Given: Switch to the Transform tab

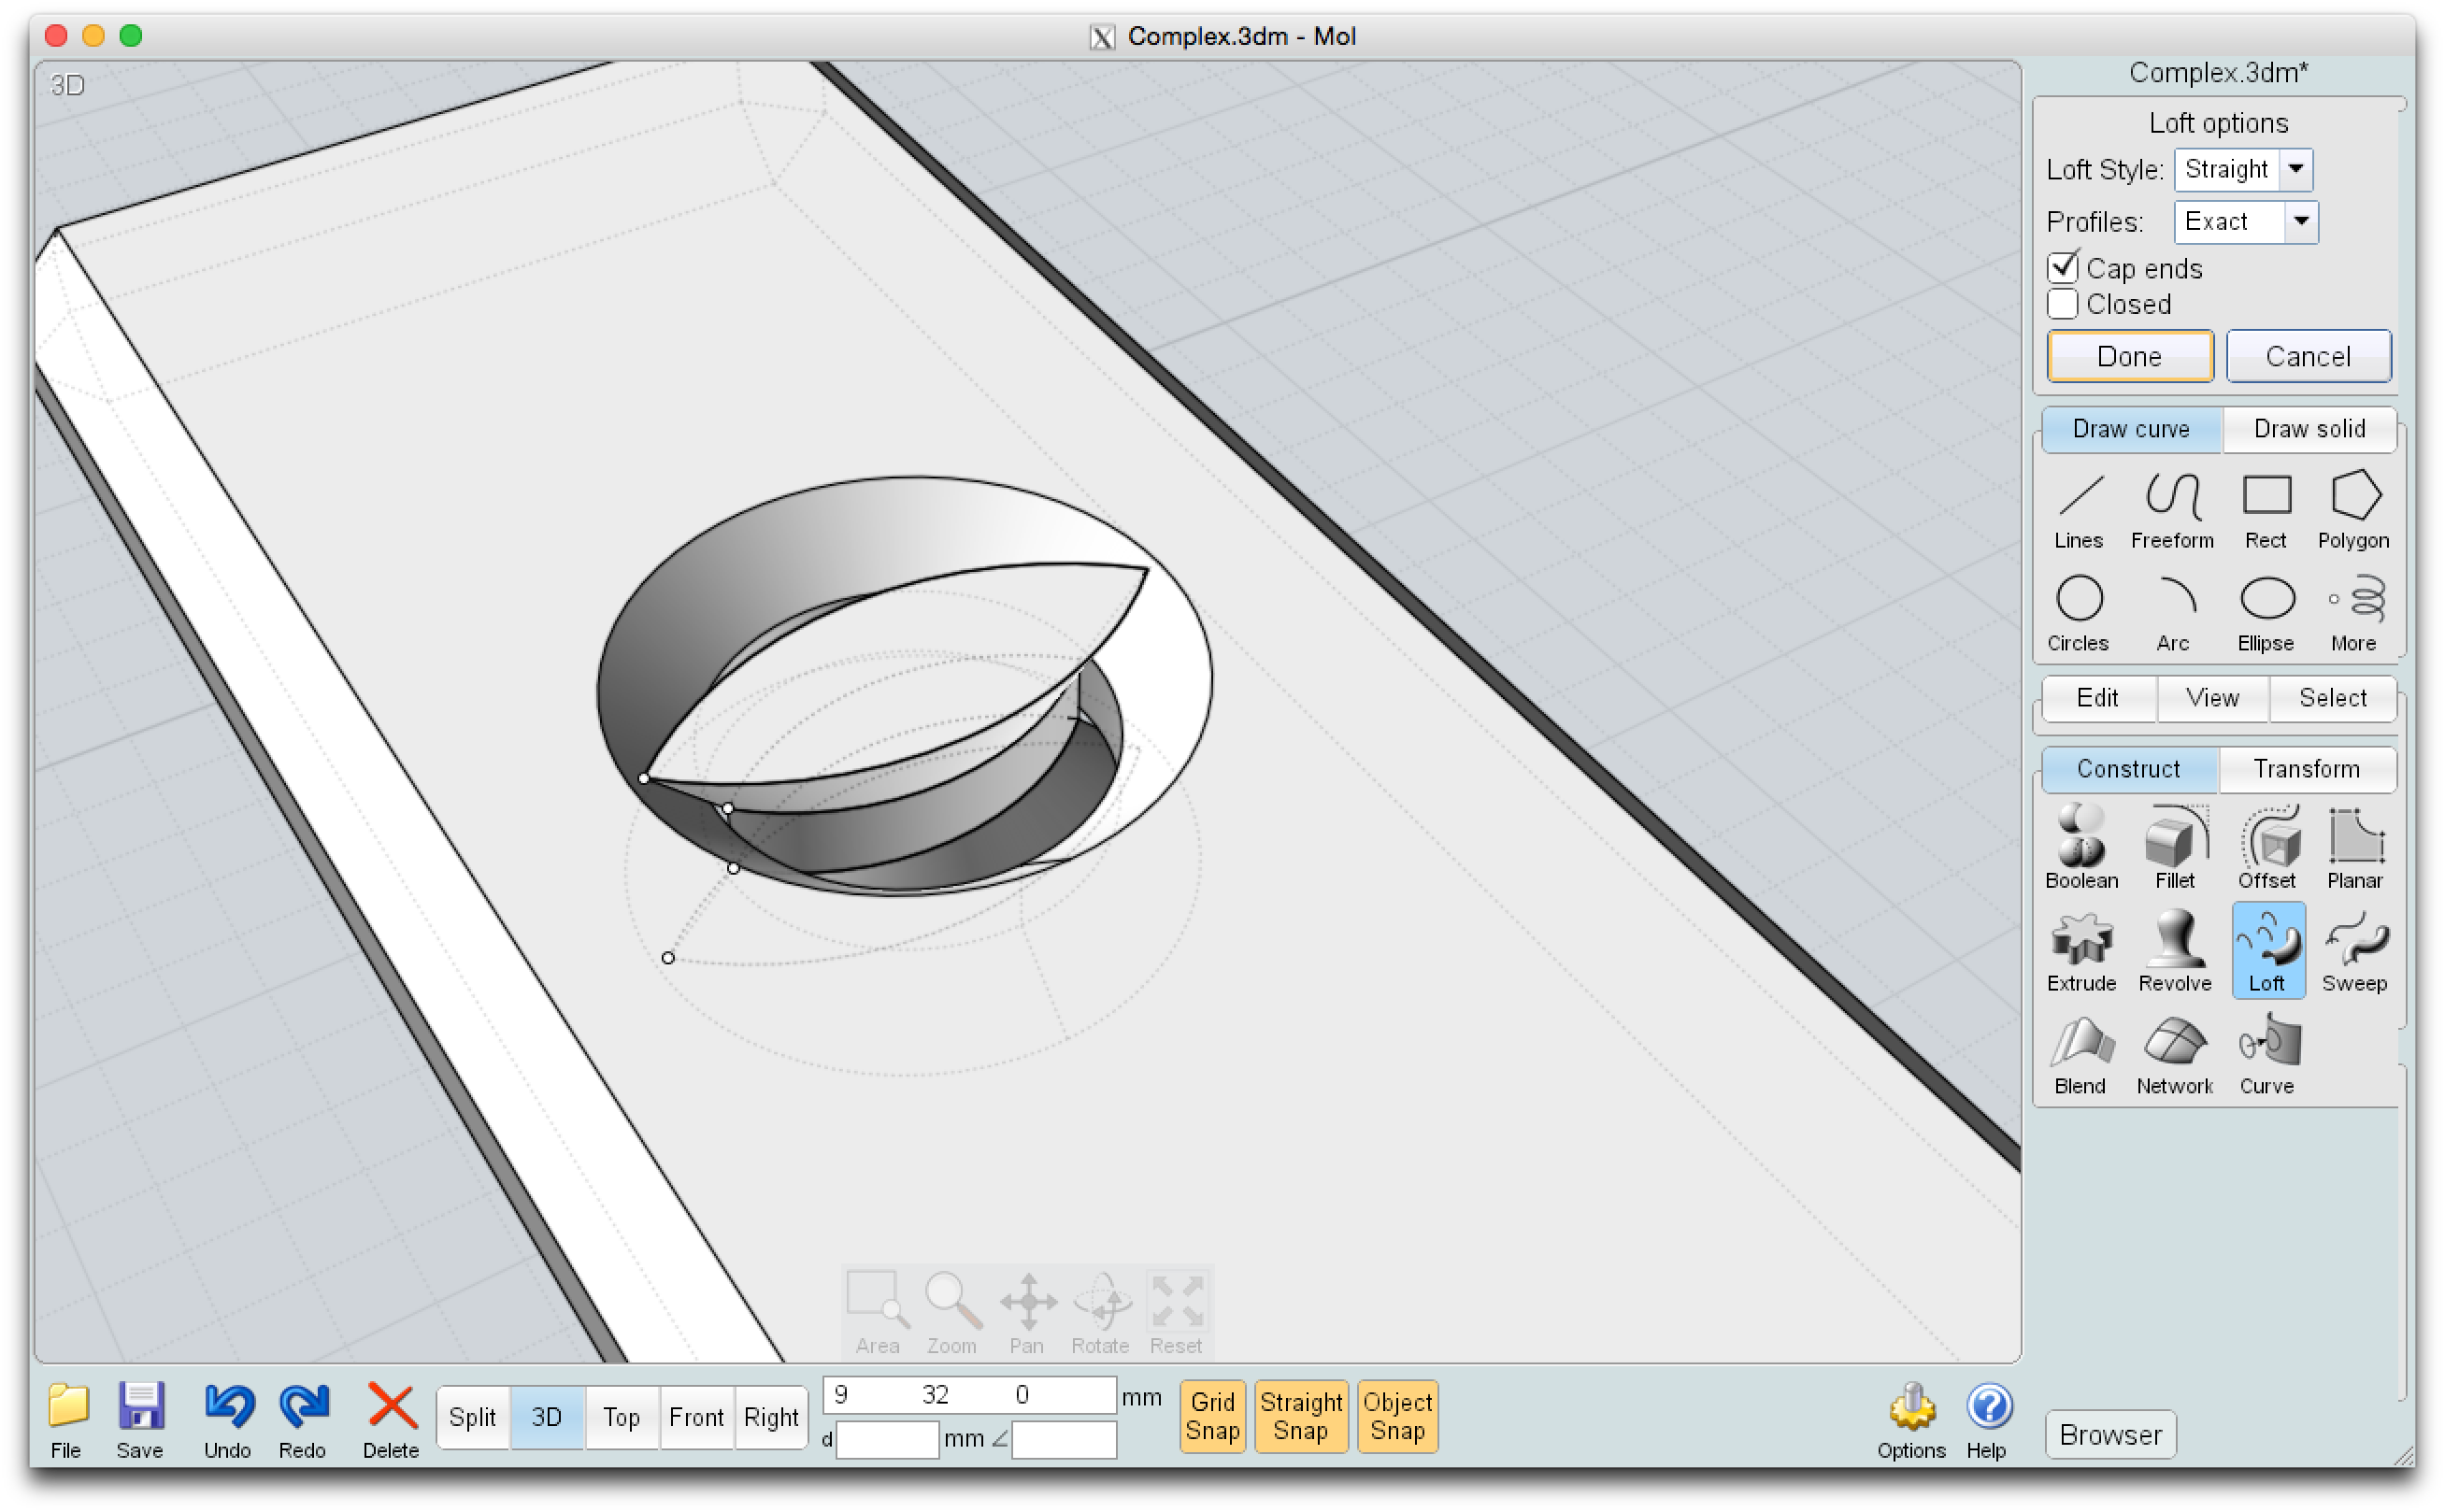Looking at the screenshot, I should [2306, 769].
